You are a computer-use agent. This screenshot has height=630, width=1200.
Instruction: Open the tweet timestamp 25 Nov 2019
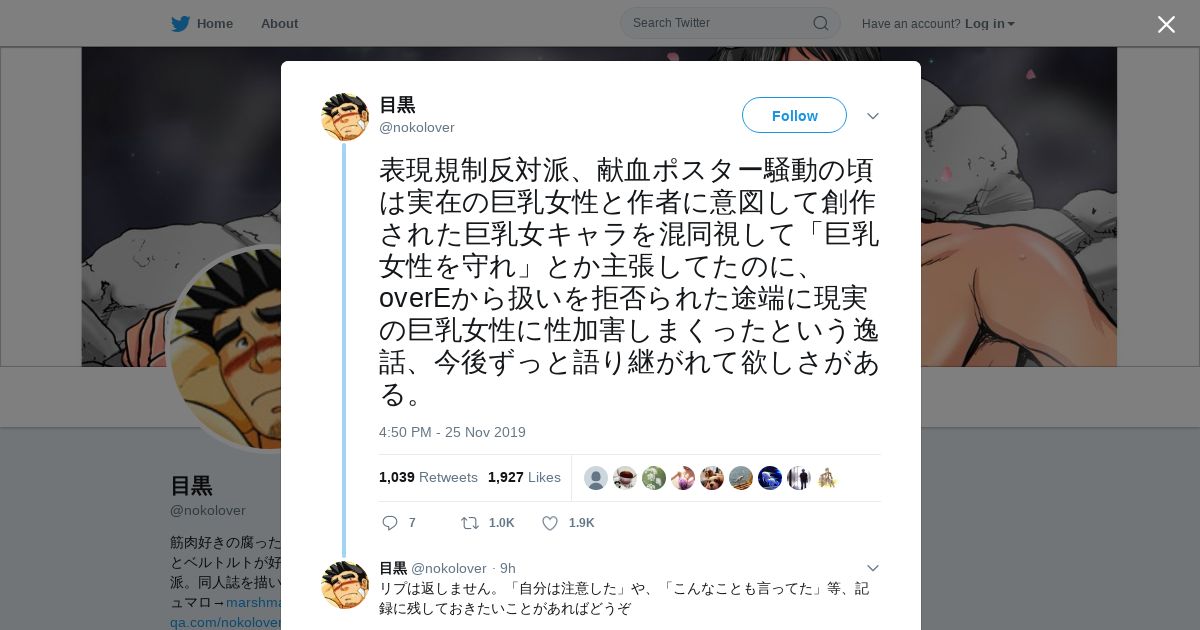tap(452, 432)
